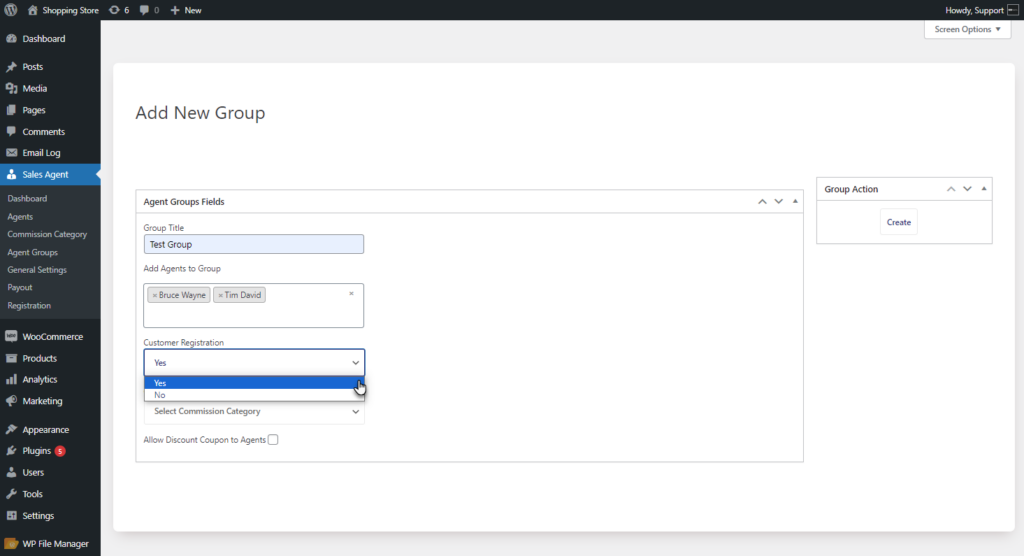Image resolution: width=1024 pixels, height=556 pixels.
Task: Open General Settings submenu item
Action: pos(37,270)
